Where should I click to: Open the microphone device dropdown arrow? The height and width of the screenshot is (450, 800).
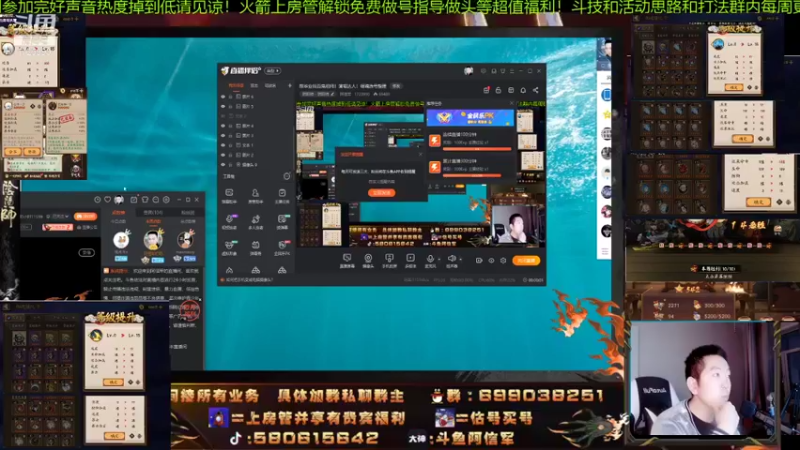pos(439,259)
